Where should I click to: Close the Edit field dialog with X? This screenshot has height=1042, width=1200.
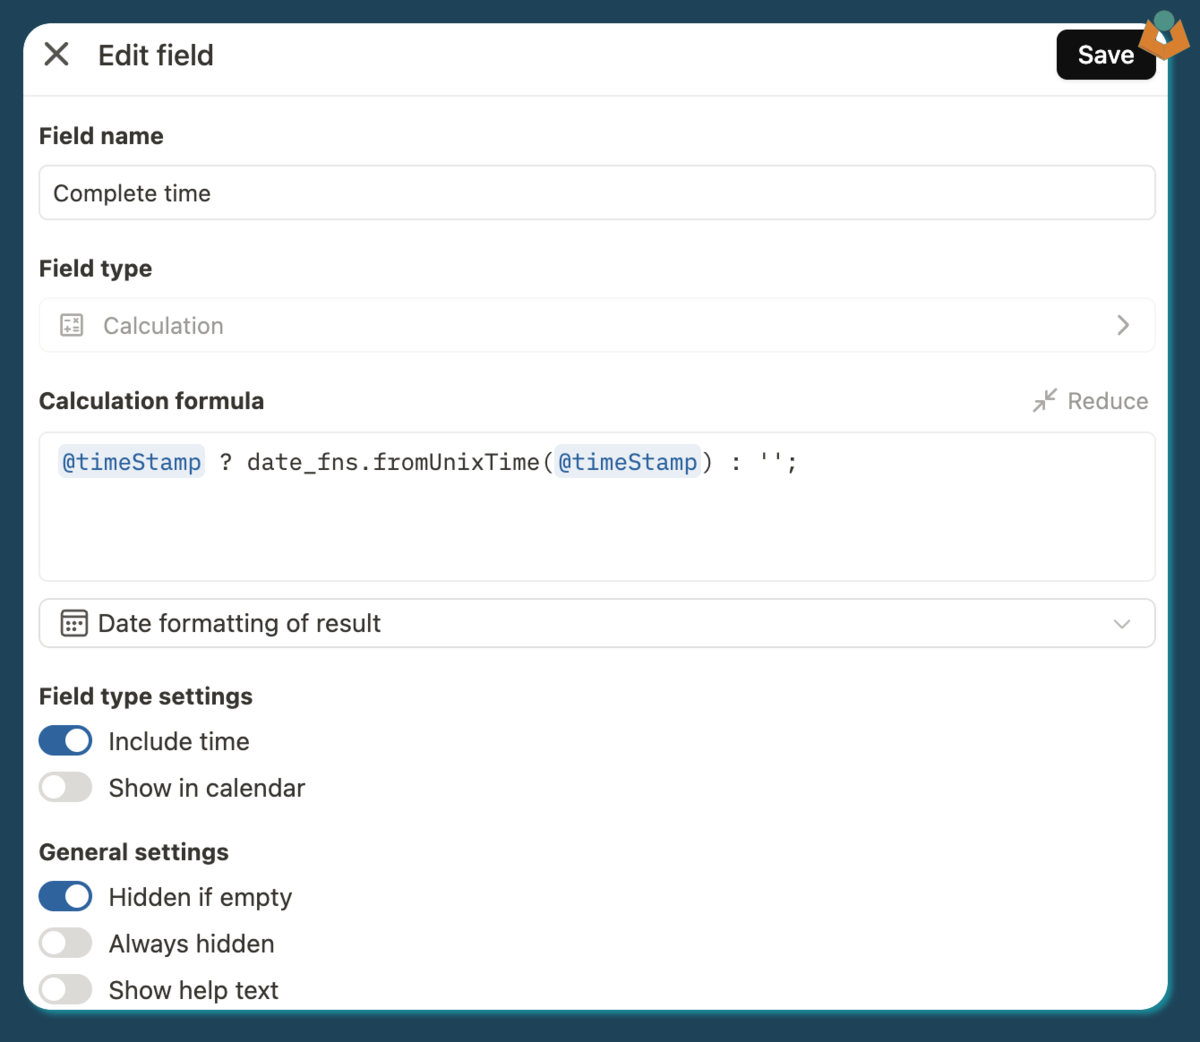coord(57,54)
